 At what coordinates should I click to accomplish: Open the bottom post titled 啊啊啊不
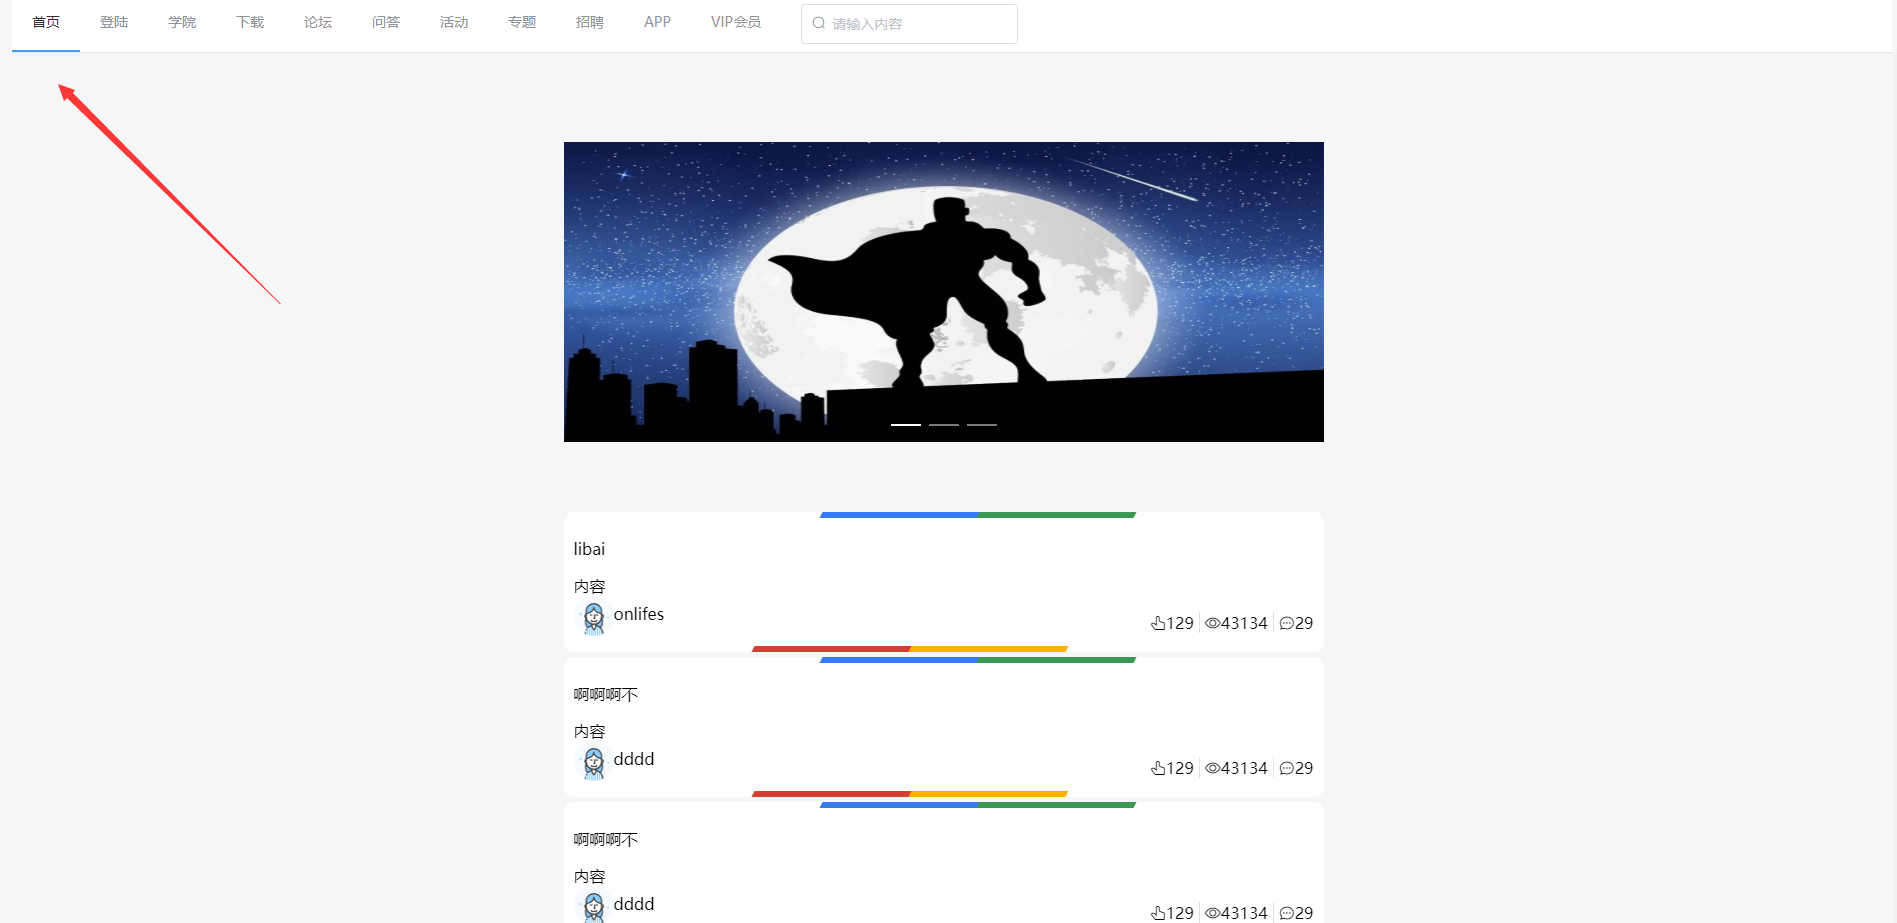606,839
